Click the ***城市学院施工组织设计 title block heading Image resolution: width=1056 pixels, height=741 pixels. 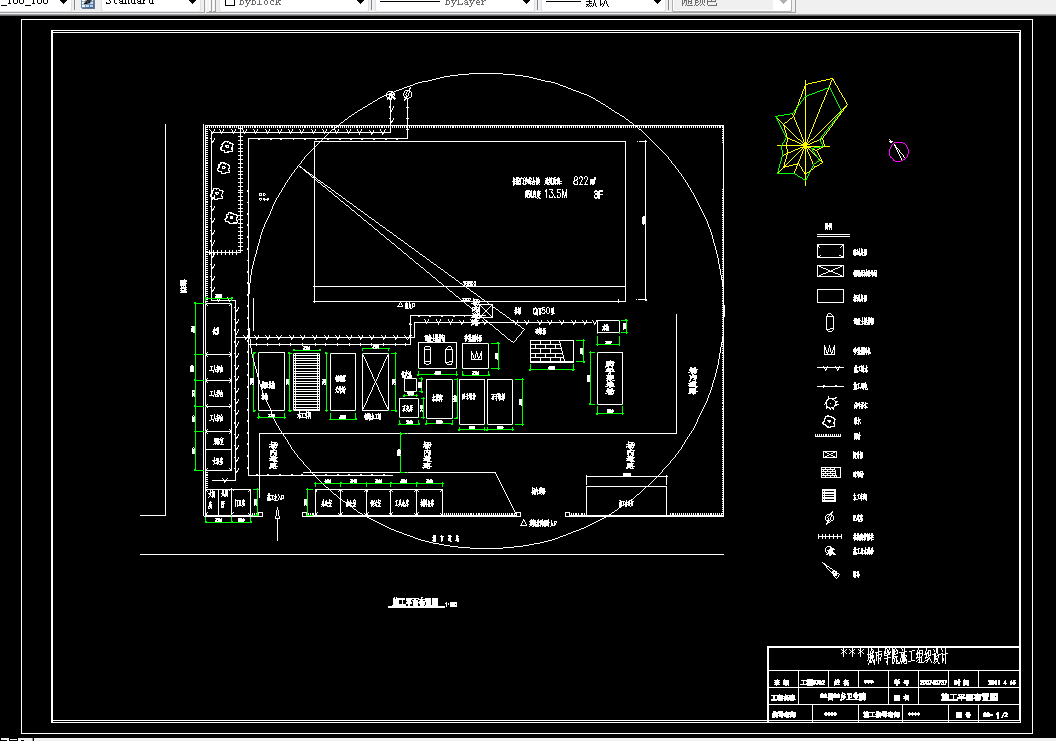point(894,655)
